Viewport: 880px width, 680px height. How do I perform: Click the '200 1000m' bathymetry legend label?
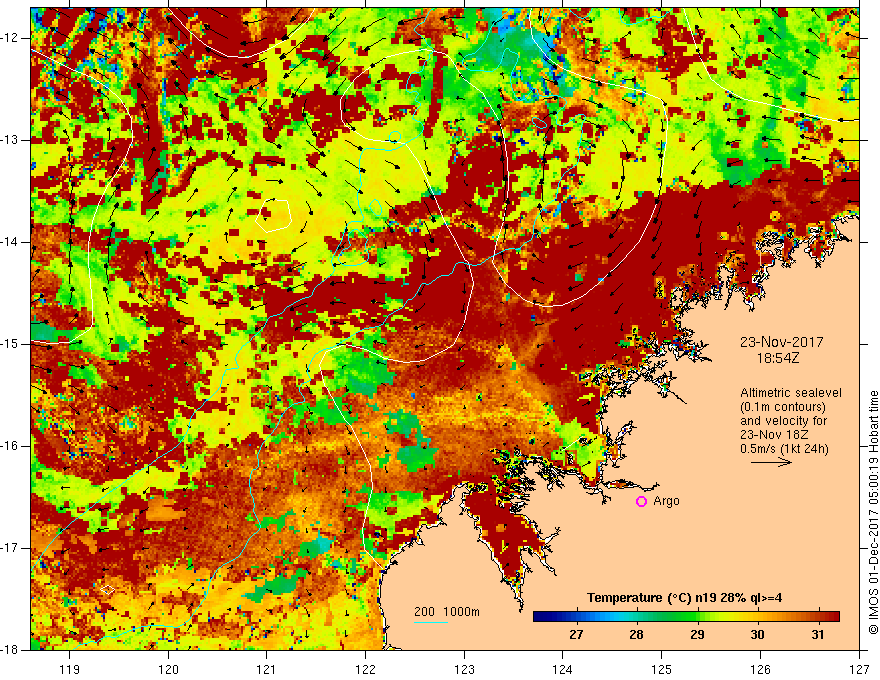coord(447,612)
